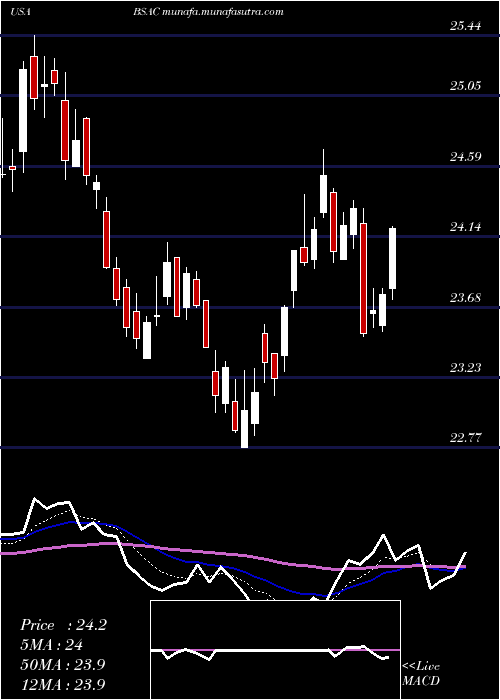Click the tall white candle near 25.05 at left
The width and height of the screenshot is (500, 700).
pyautogui.click(x=23, y=110)
